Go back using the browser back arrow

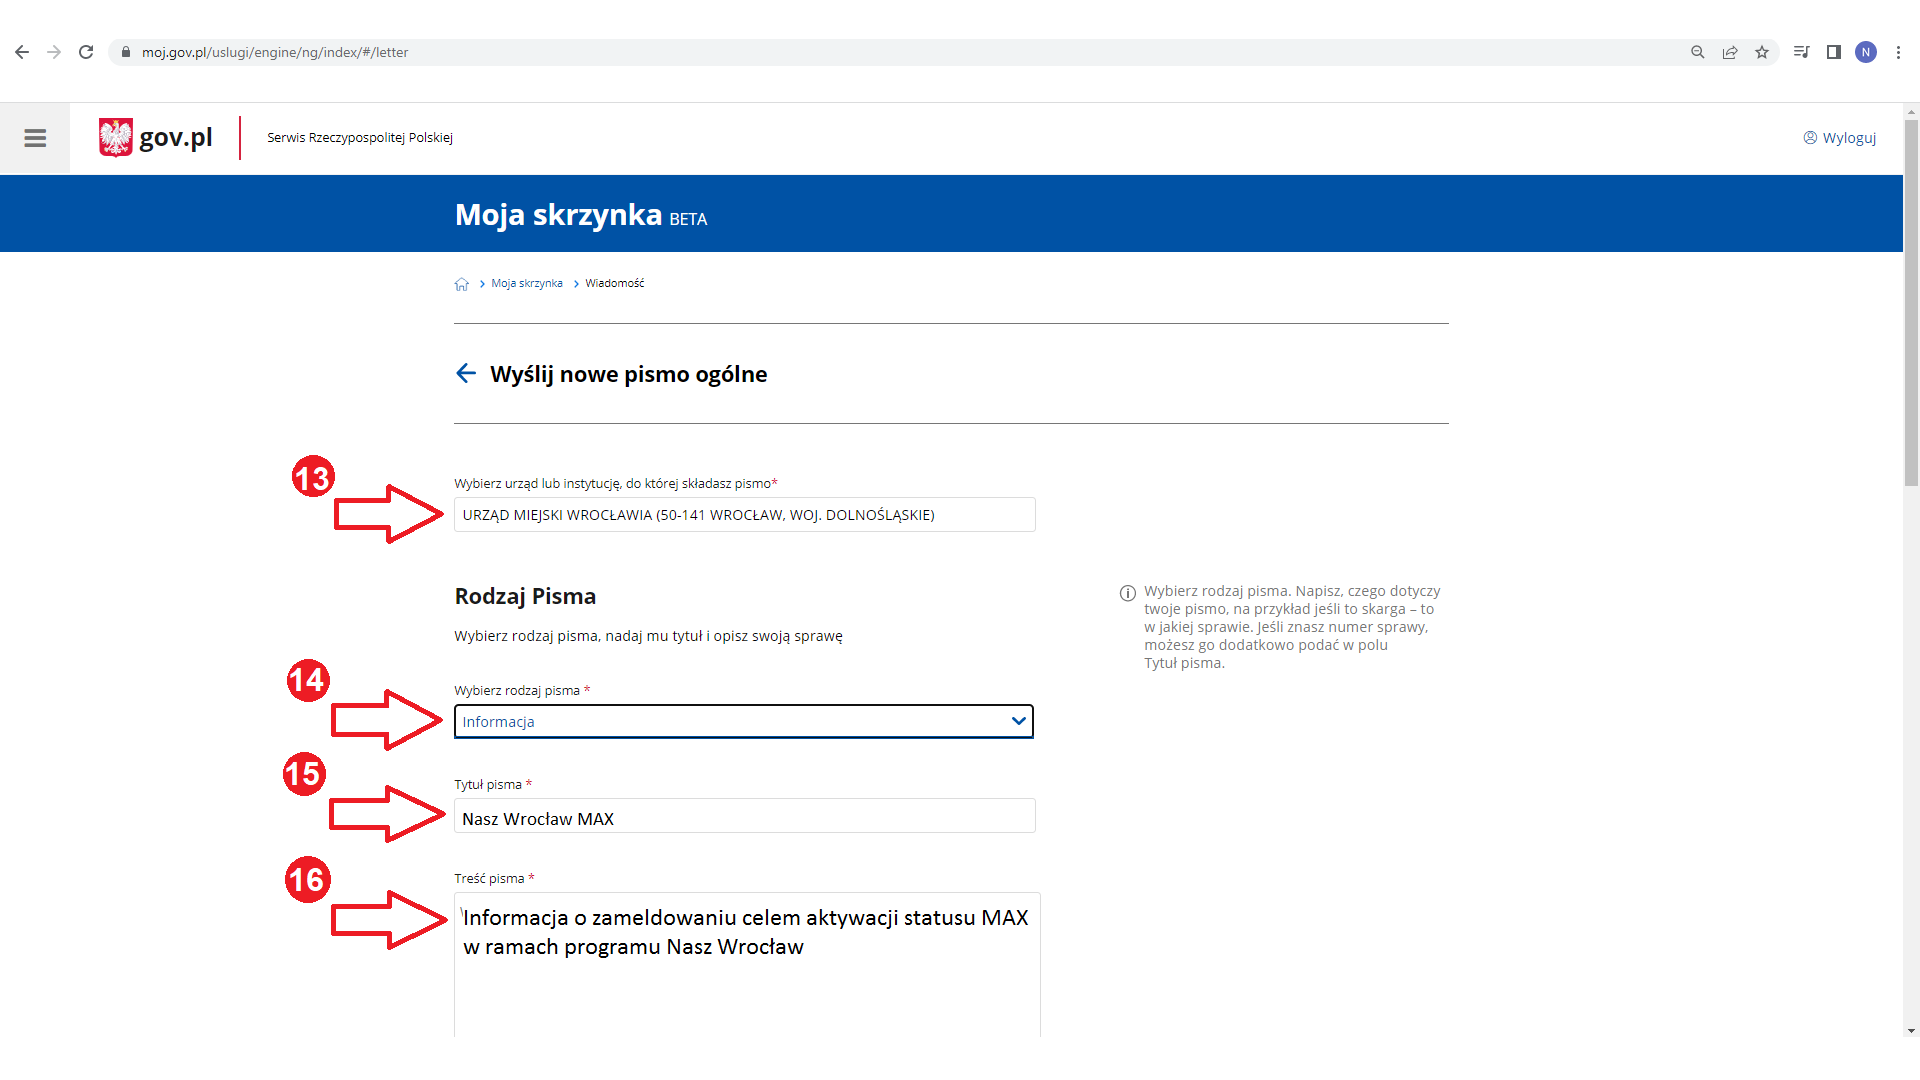(x=22, y=52)
